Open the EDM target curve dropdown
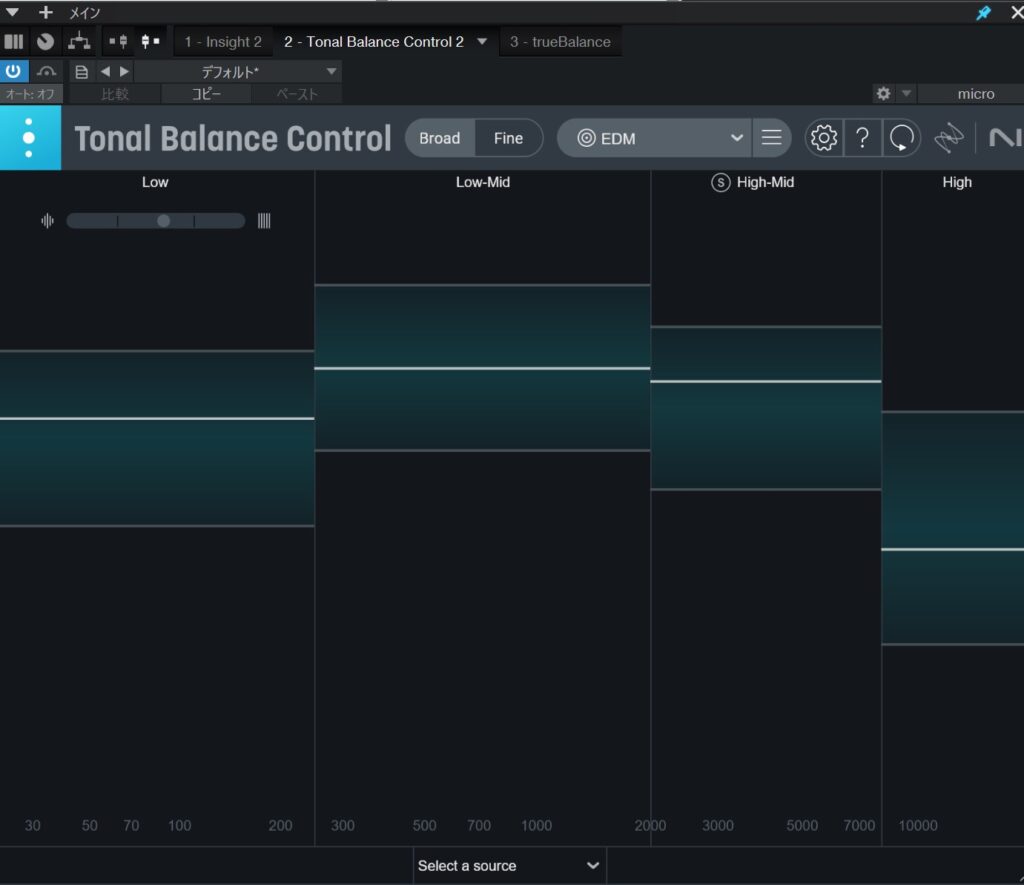 (663, 138)
